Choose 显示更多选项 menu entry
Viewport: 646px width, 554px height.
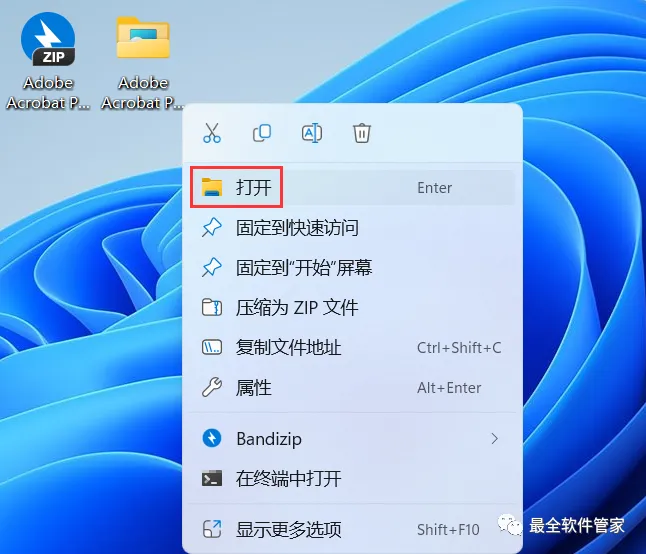pos(353,529)
